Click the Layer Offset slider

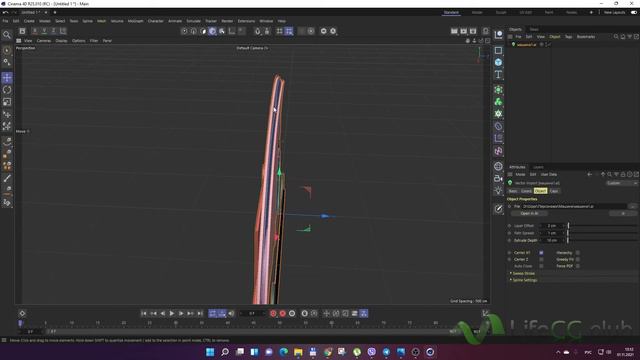click(603, 226)
